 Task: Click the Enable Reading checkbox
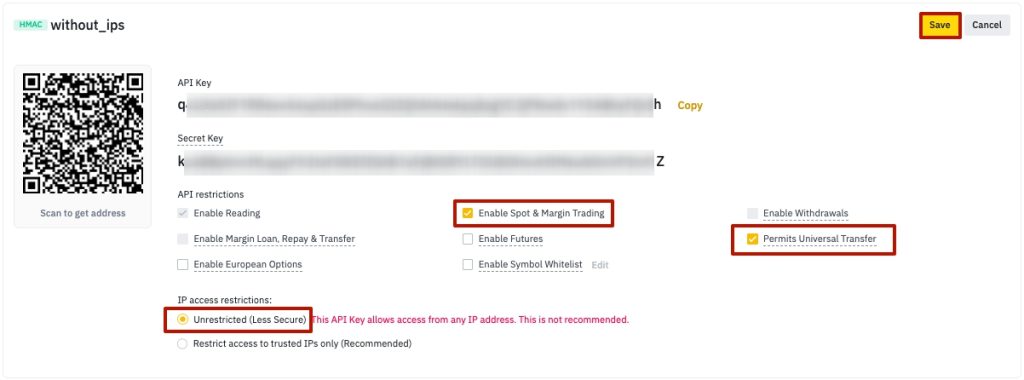tap(182, 213)
